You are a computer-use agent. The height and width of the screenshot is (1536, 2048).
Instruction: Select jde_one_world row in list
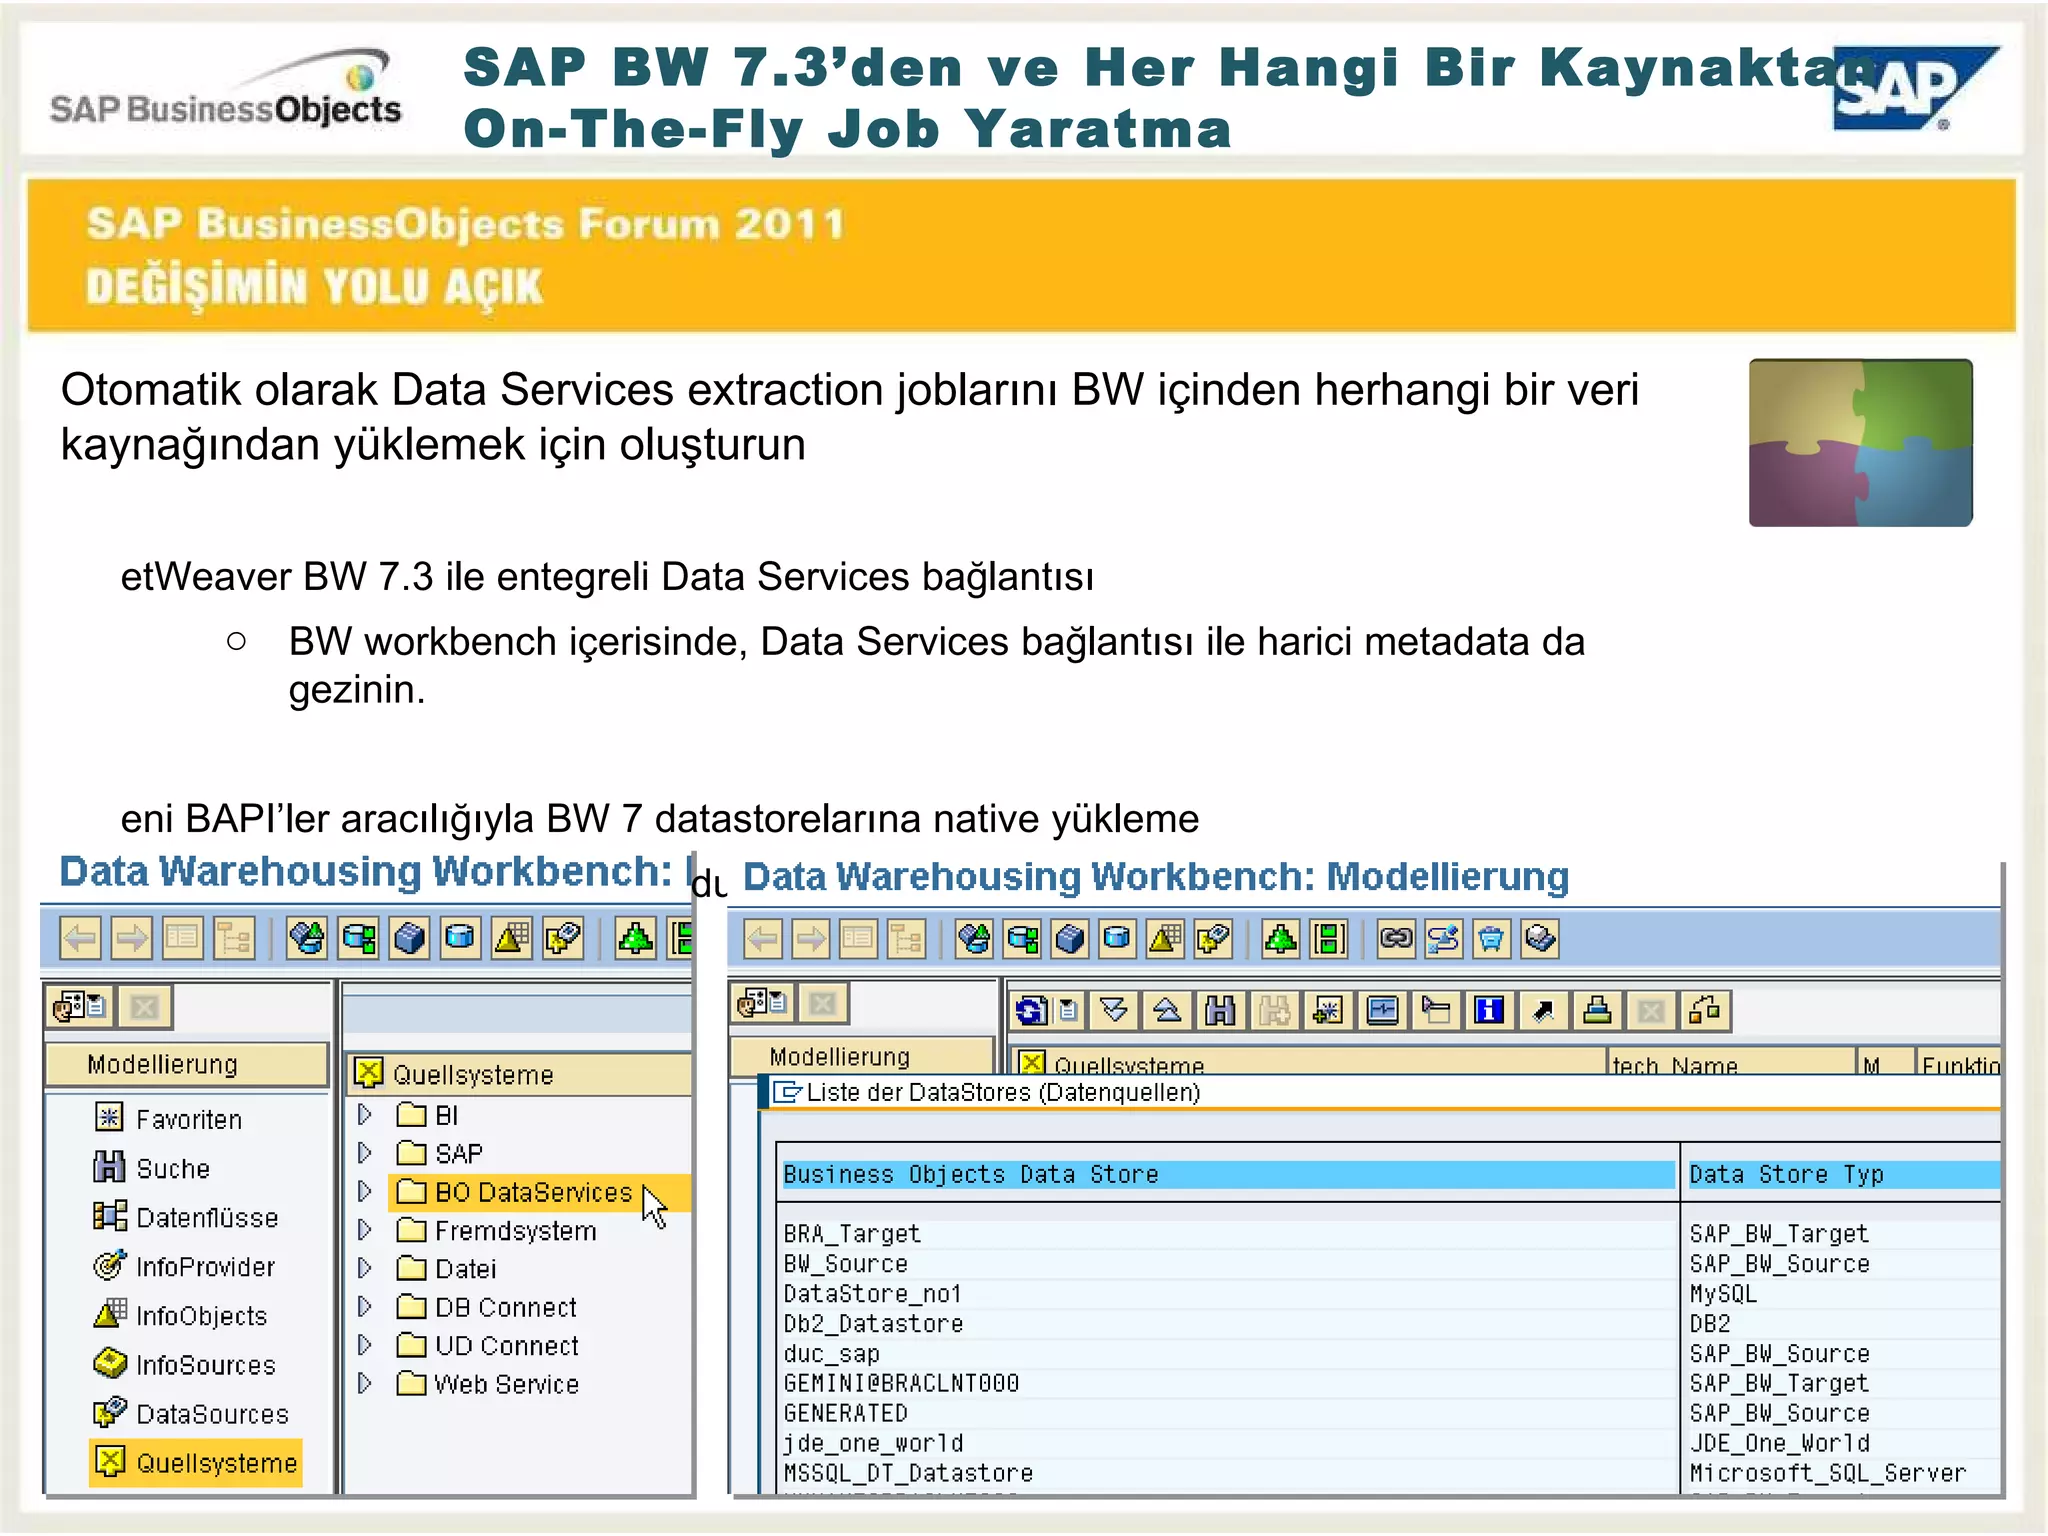pyautogui.click(x=1228, y=1443)
